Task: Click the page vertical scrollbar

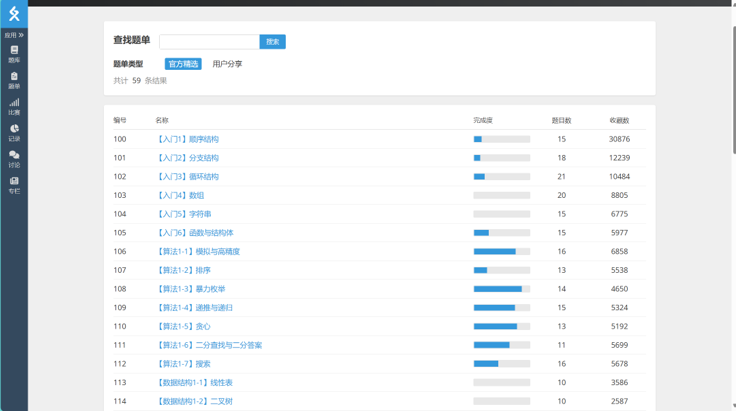Action: tap(736, 90)
